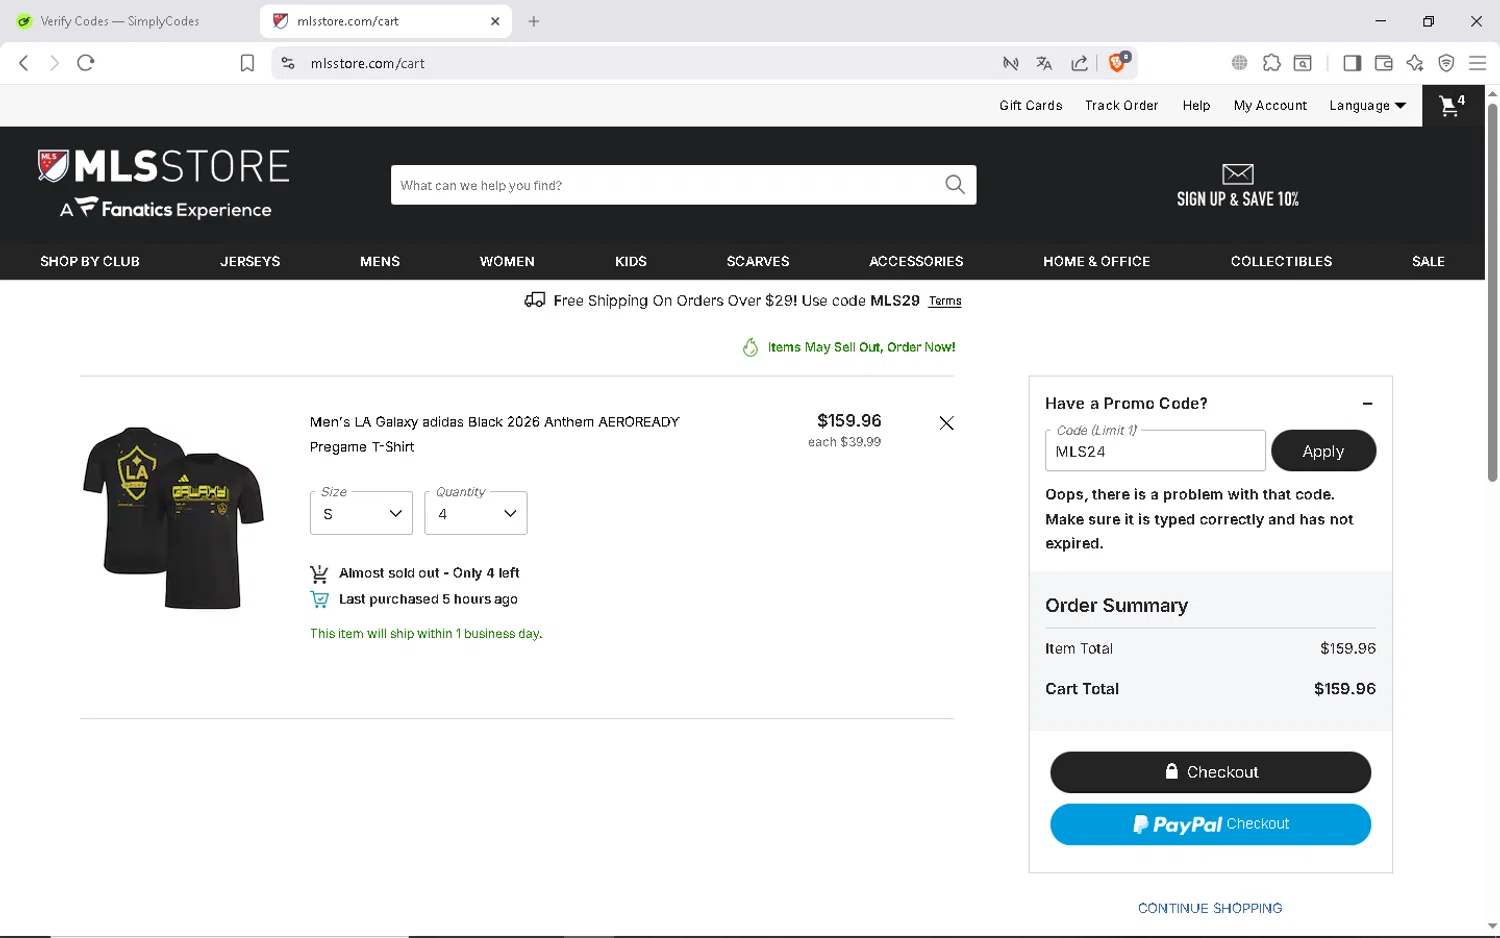Click the Cart Total $159.96 value
The image size is (1500, 938).
[x=1345, y=689]
